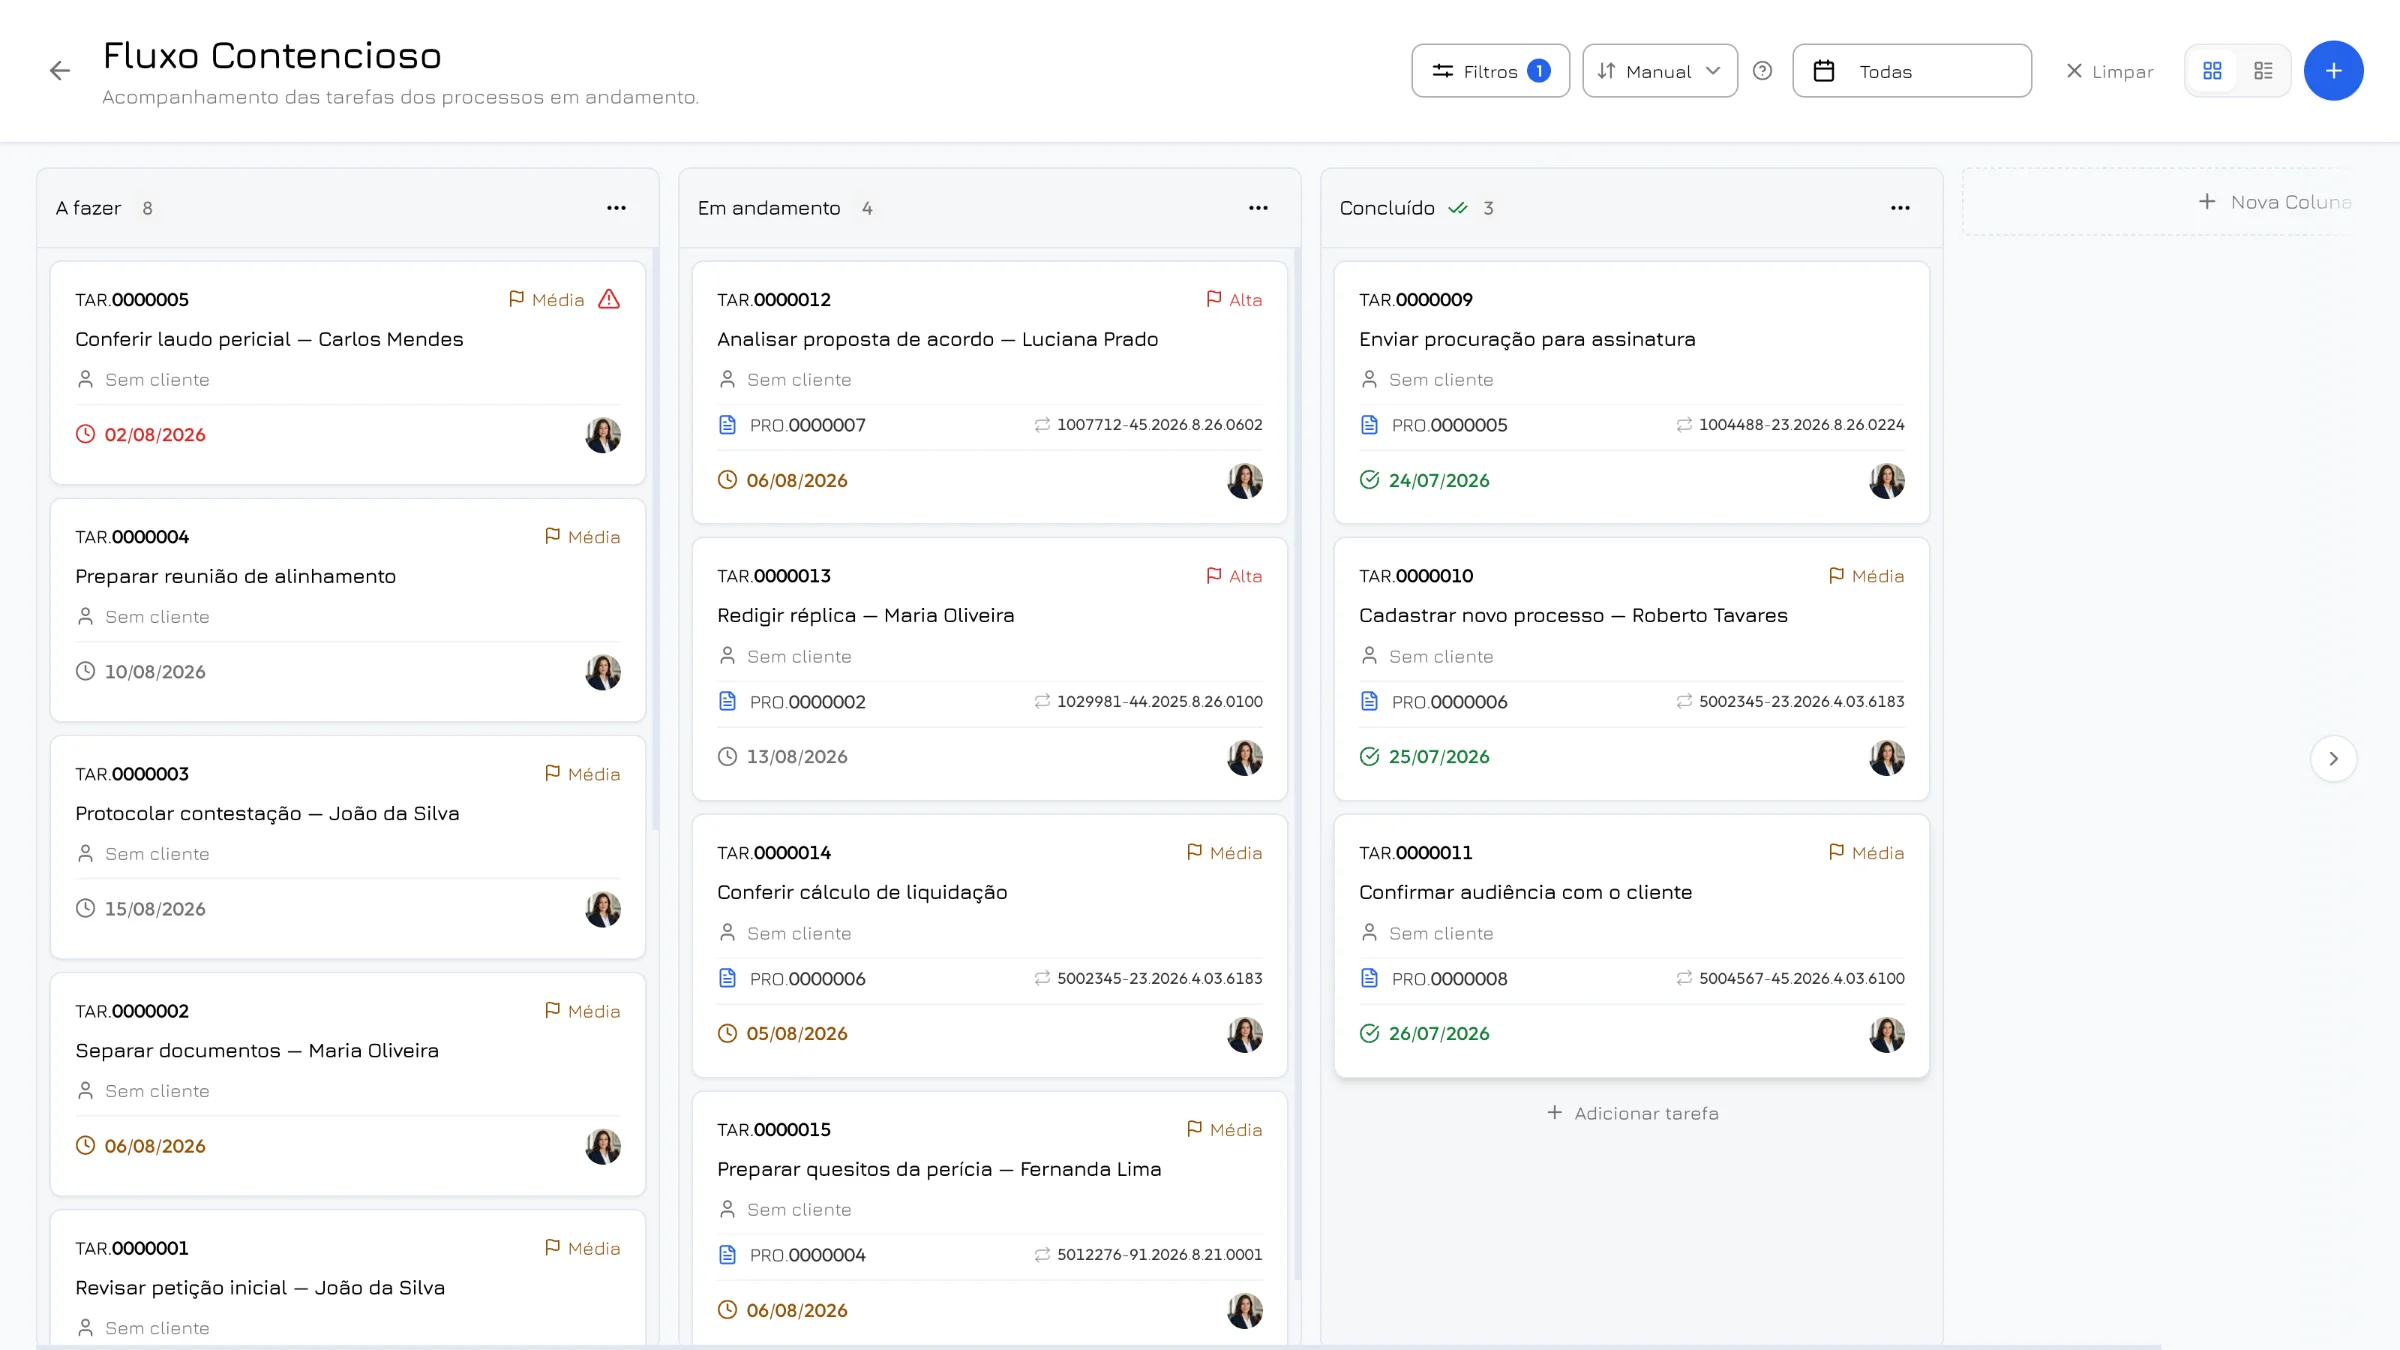Create a new task with the blue plus button

click(x=2333, y=71)
